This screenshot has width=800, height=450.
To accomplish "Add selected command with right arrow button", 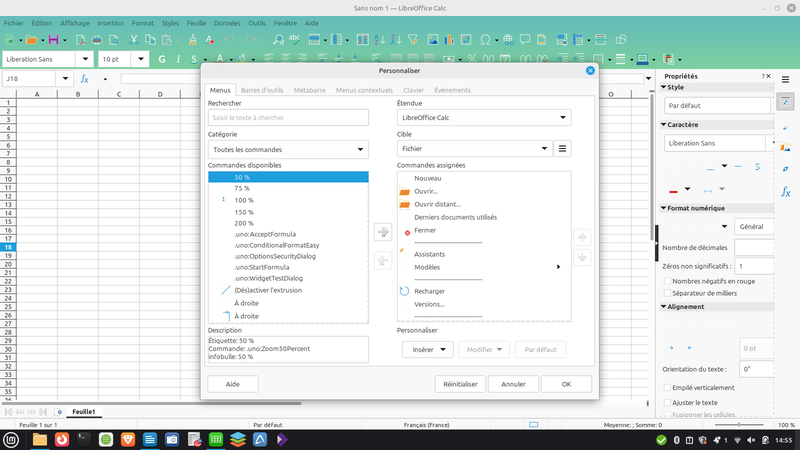I will point(383,232).
